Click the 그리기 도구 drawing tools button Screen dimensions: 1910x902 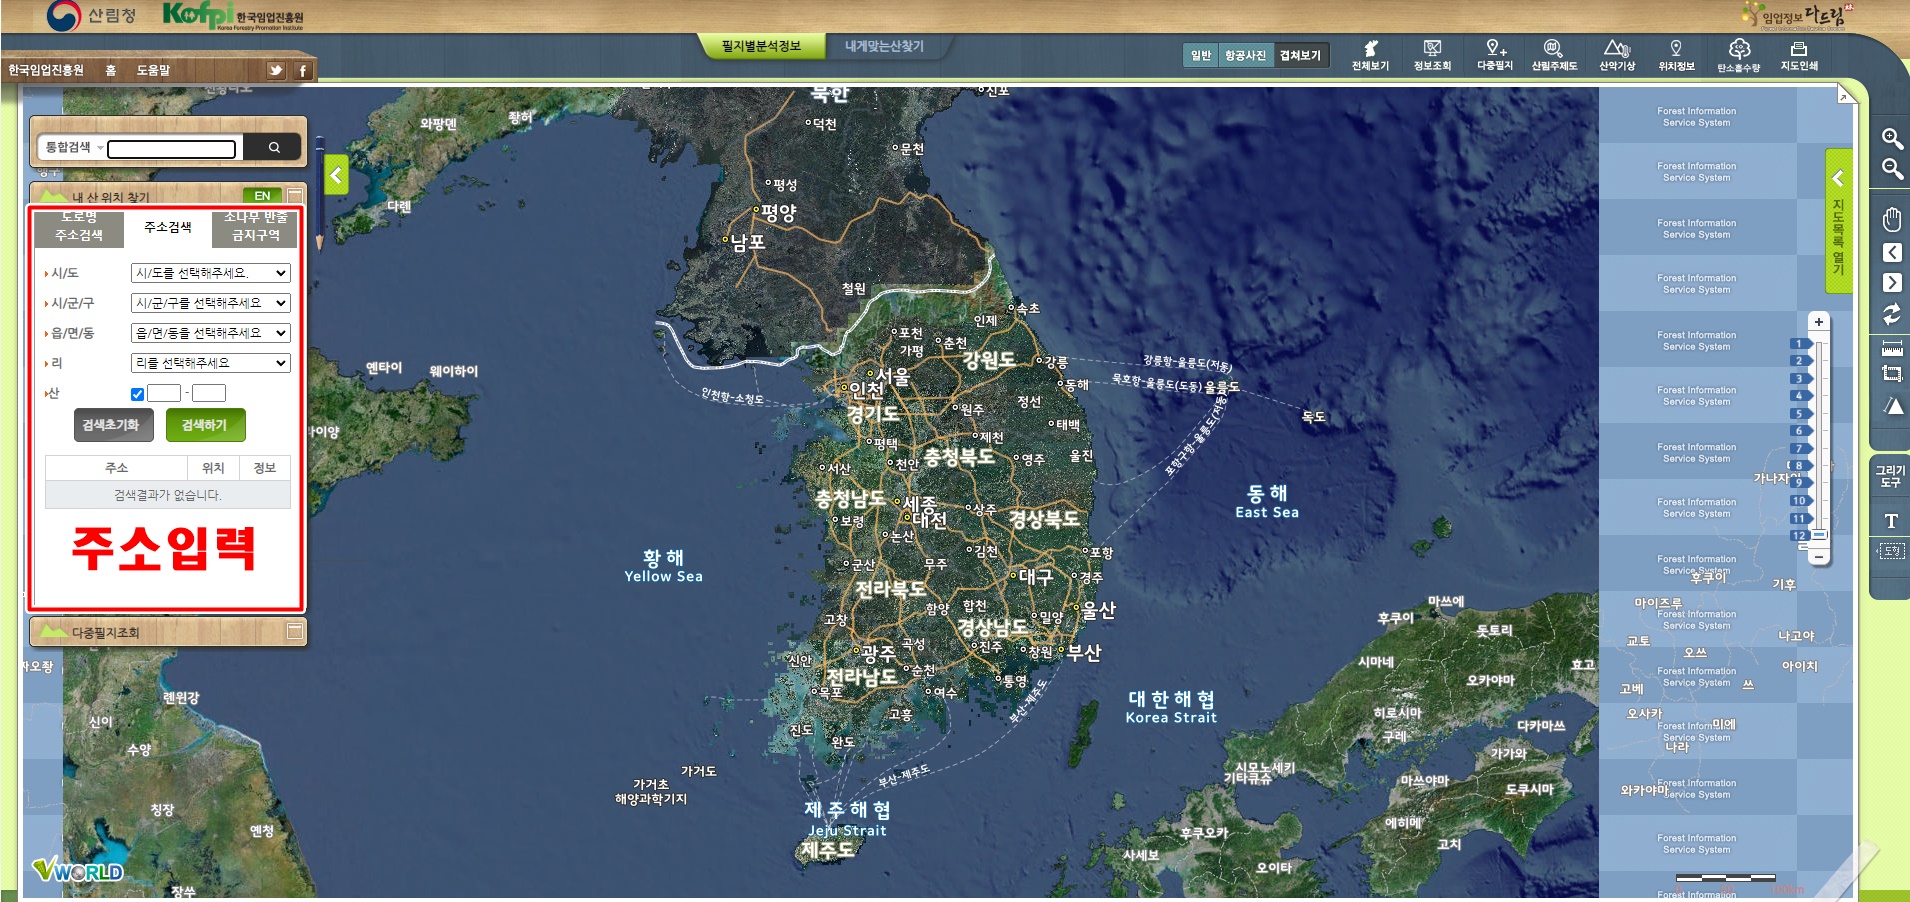pyautogui.click(x=1890, y=476)
